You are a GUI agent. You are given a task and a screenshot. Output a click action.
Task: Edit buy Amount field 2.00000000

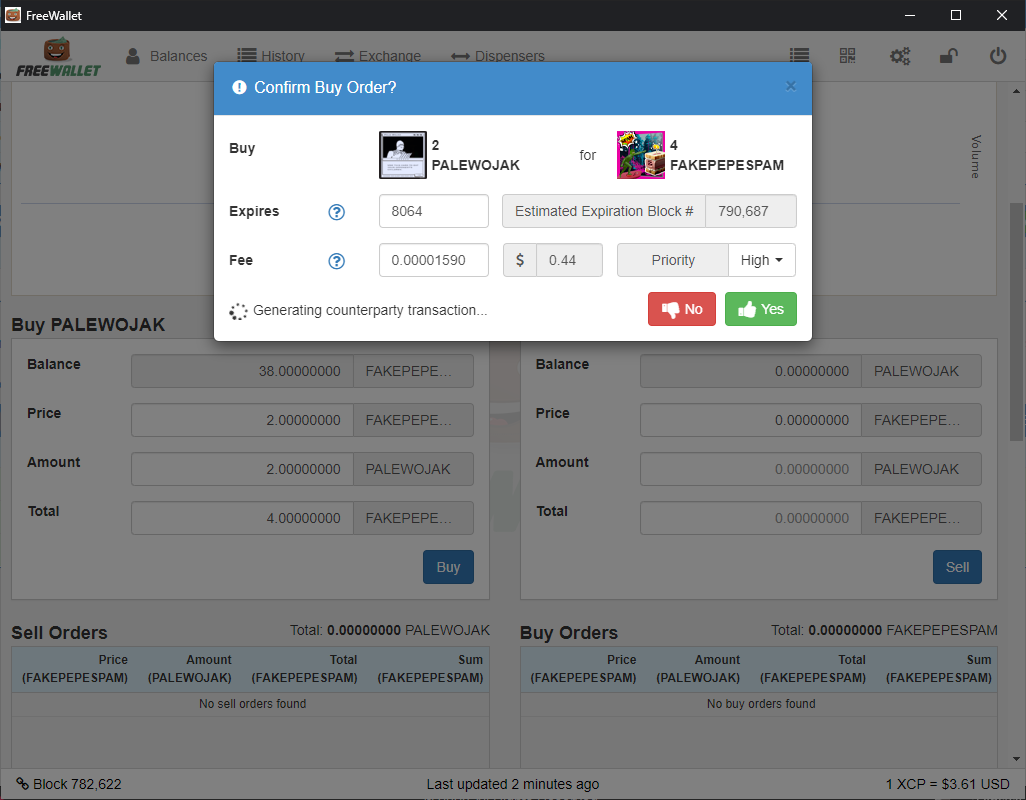[243, 469]
